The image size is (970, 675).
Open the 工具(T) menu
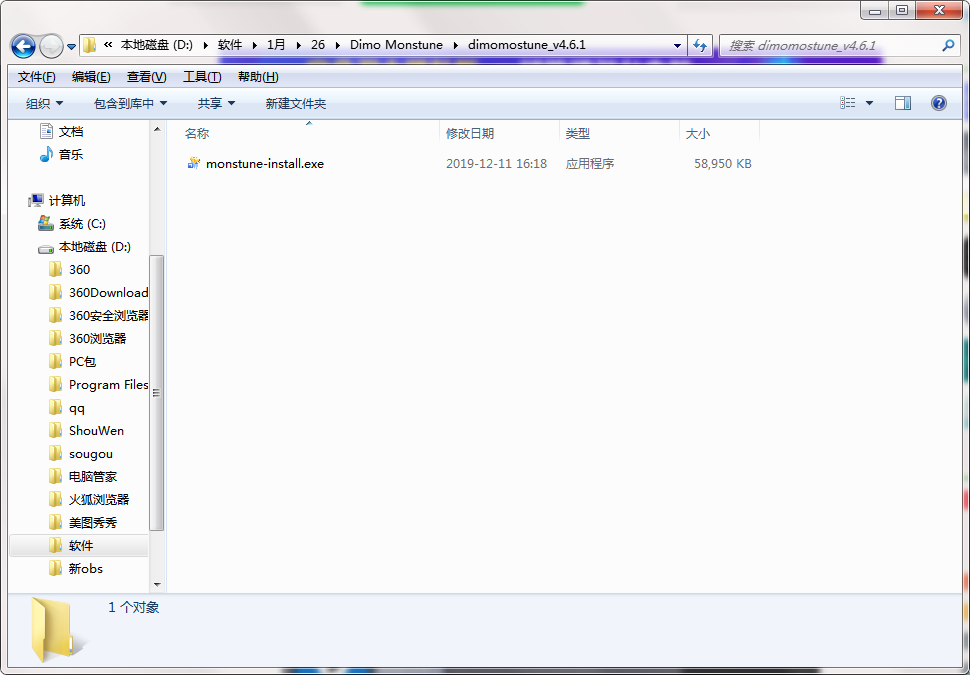click(x=202, y=77)
